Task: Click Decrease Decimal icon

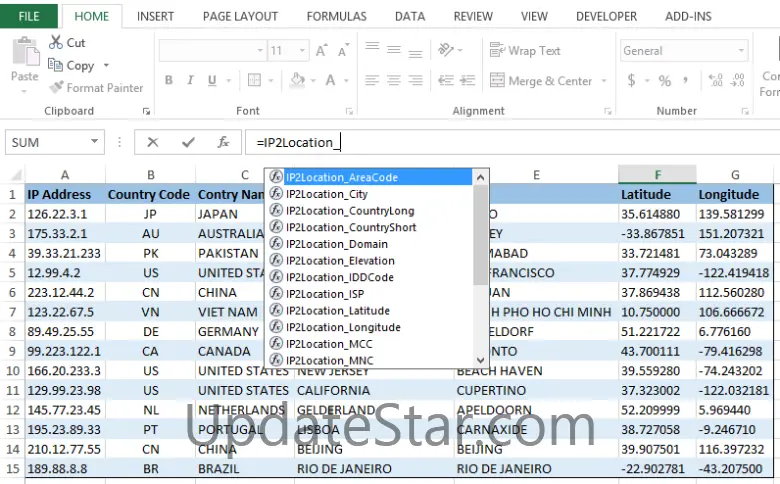Action: [x=737, y=80]
